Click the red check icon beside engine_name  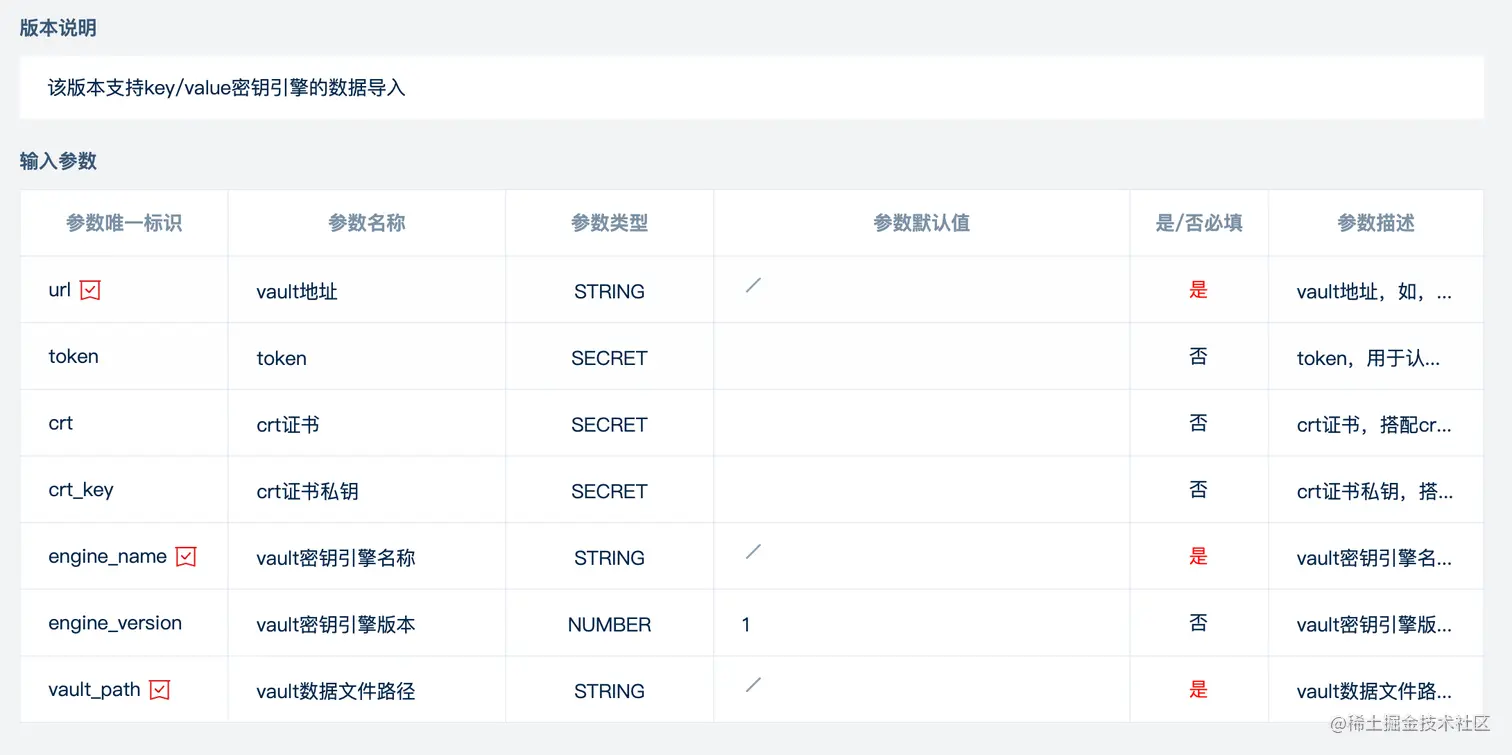186,557
